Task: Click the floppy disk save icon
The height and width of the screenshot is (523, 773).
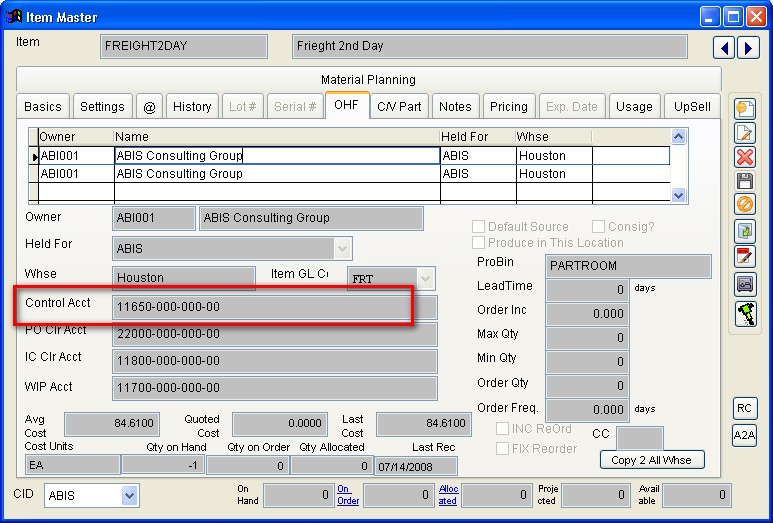Action: 744,181
